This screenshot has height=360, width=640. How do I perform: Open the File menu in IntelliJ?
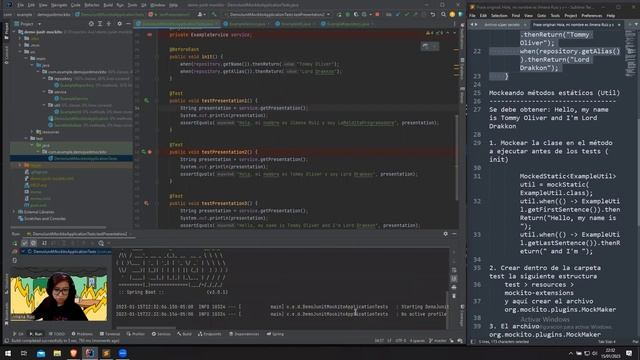[x=20, y=5]
